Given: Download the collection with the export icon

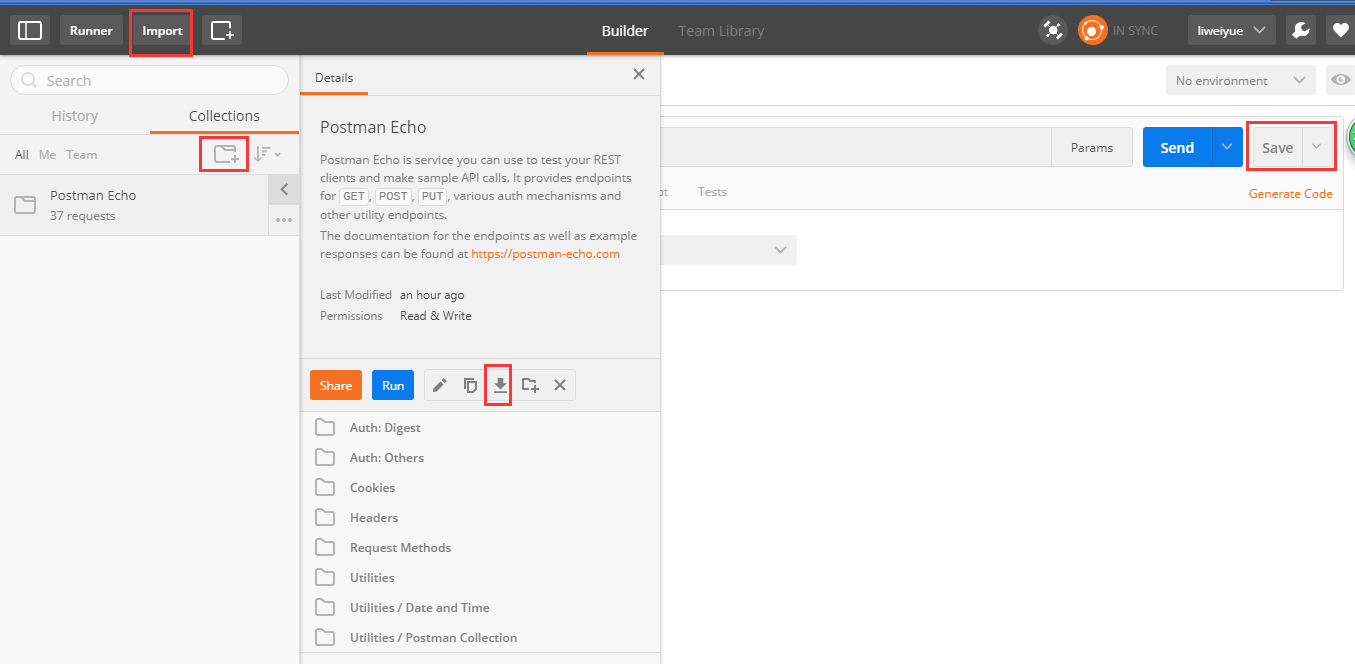Looking at the screenshot, I should pyautogui.click(x=500, y=385).
